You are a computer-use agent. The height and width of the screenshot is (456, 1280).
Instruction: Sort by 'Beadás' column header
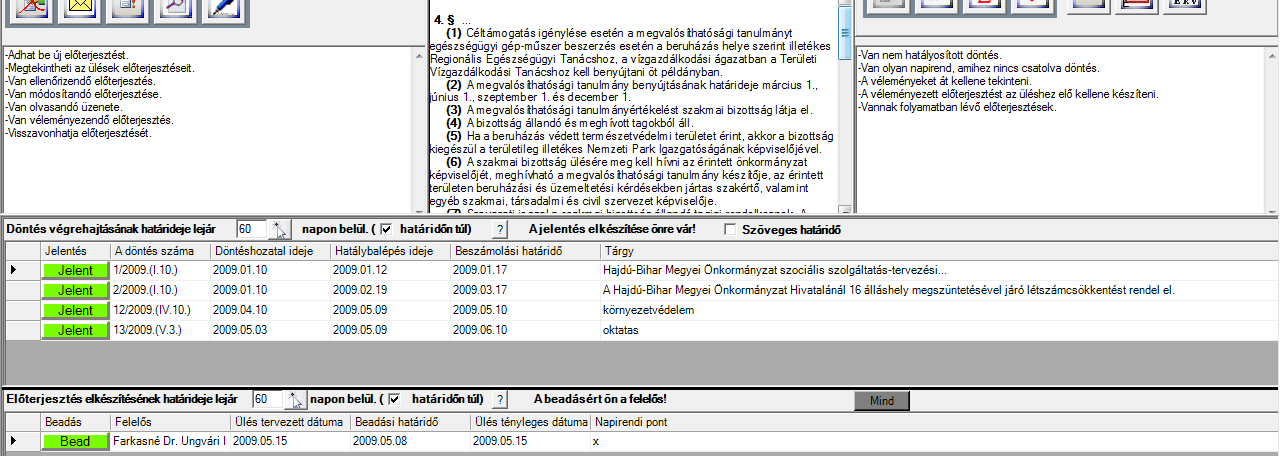coord(75,421)
